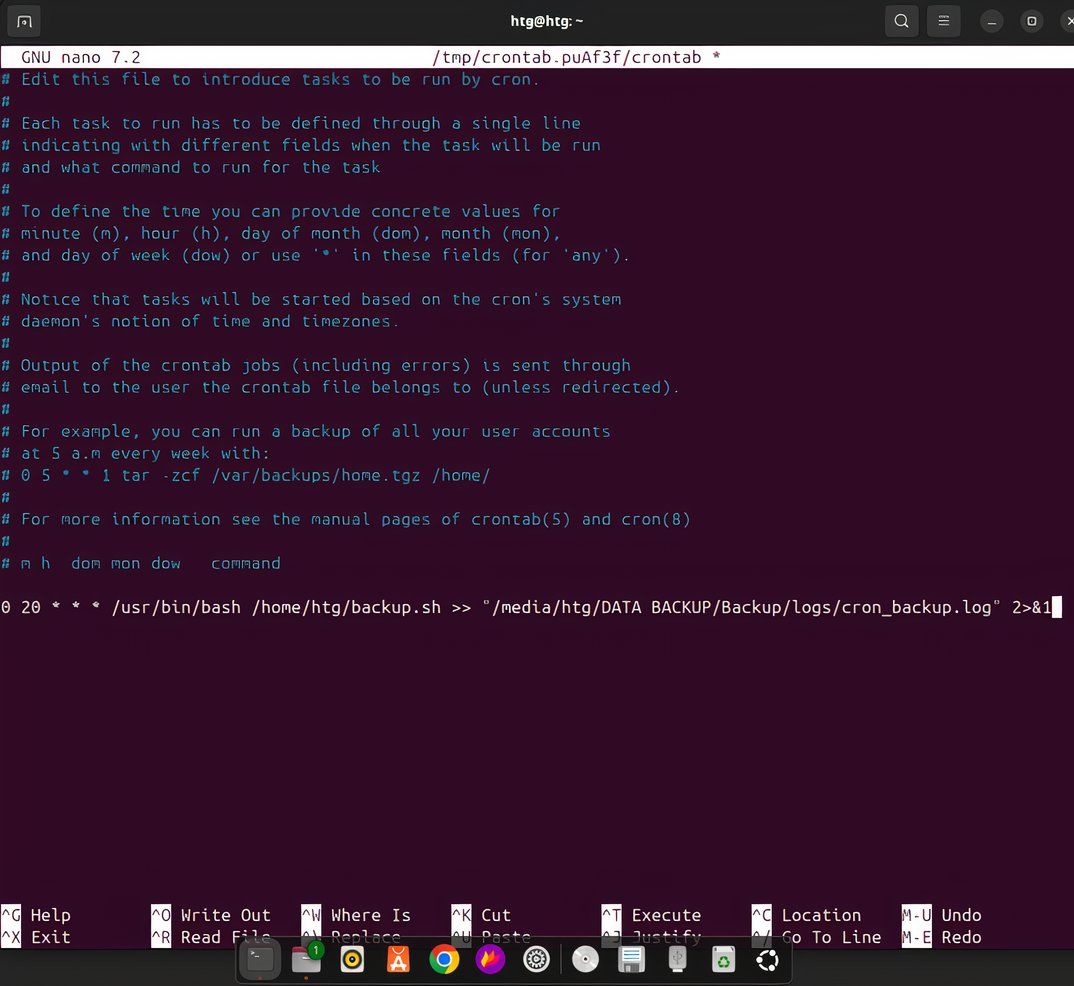Open the removable USB drive icon

(677, 958)
